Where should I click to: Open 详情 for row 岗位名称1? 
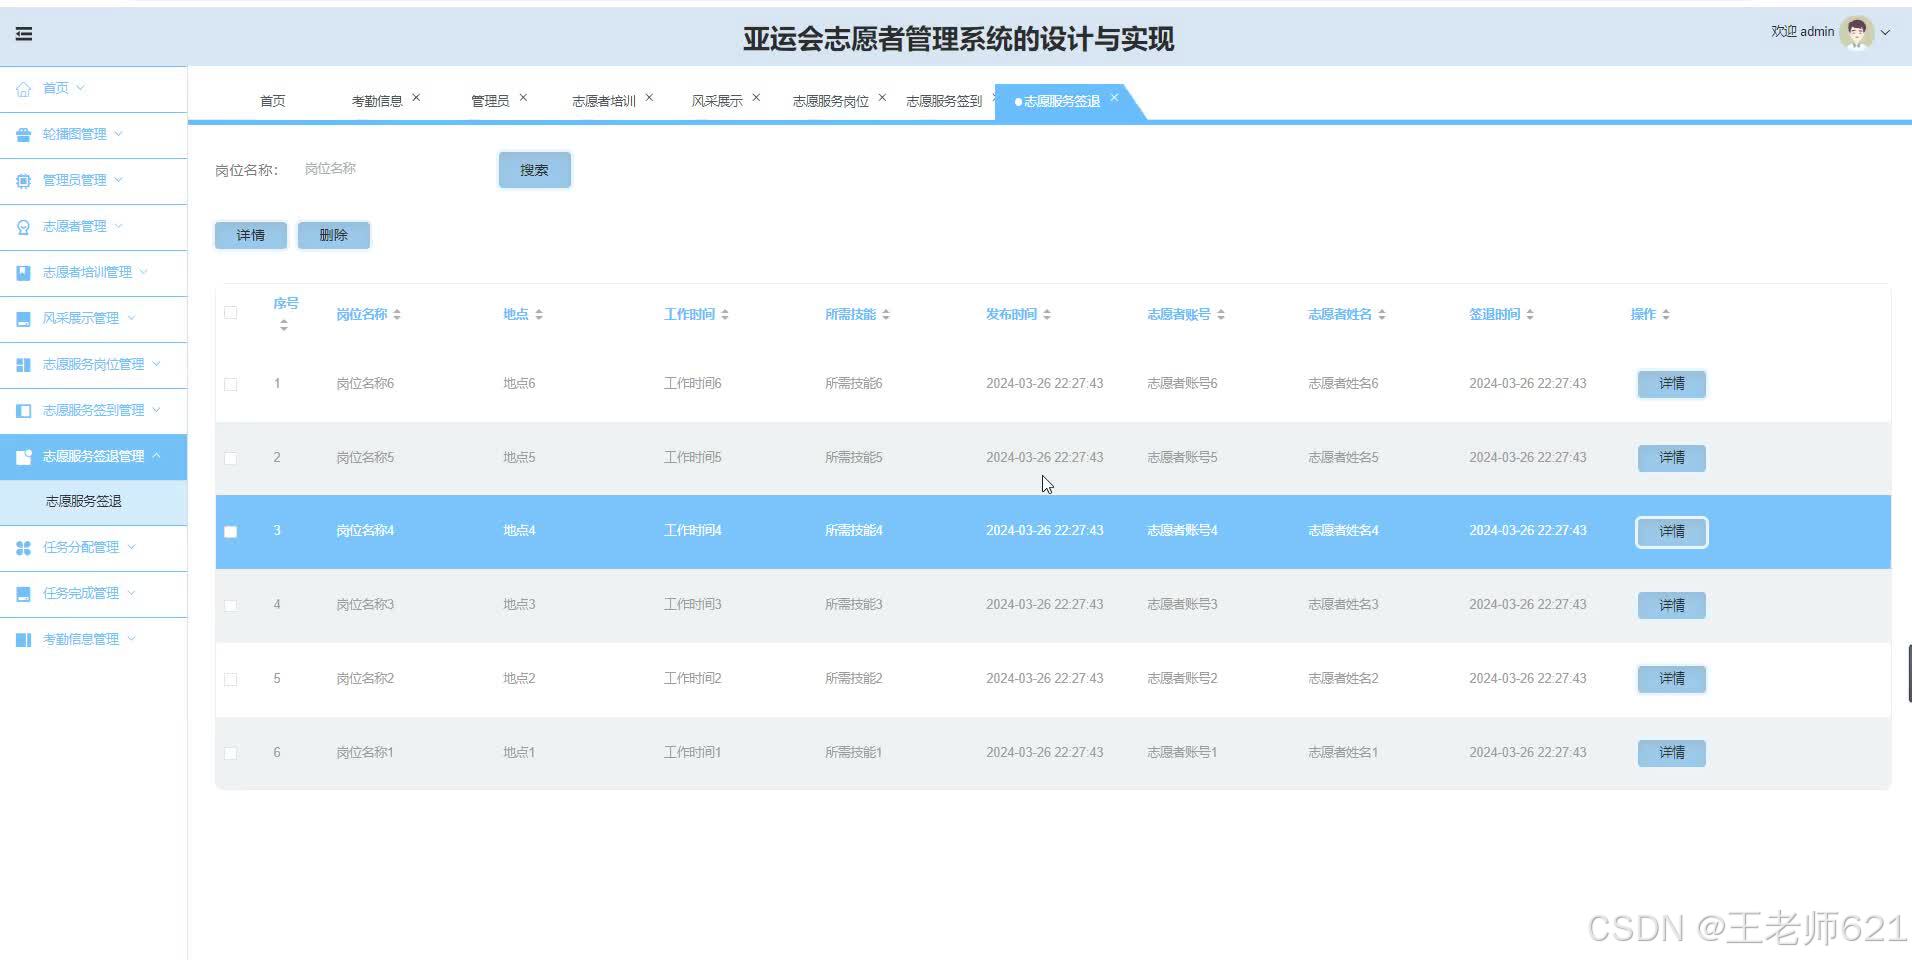(x=1672, y=753)
